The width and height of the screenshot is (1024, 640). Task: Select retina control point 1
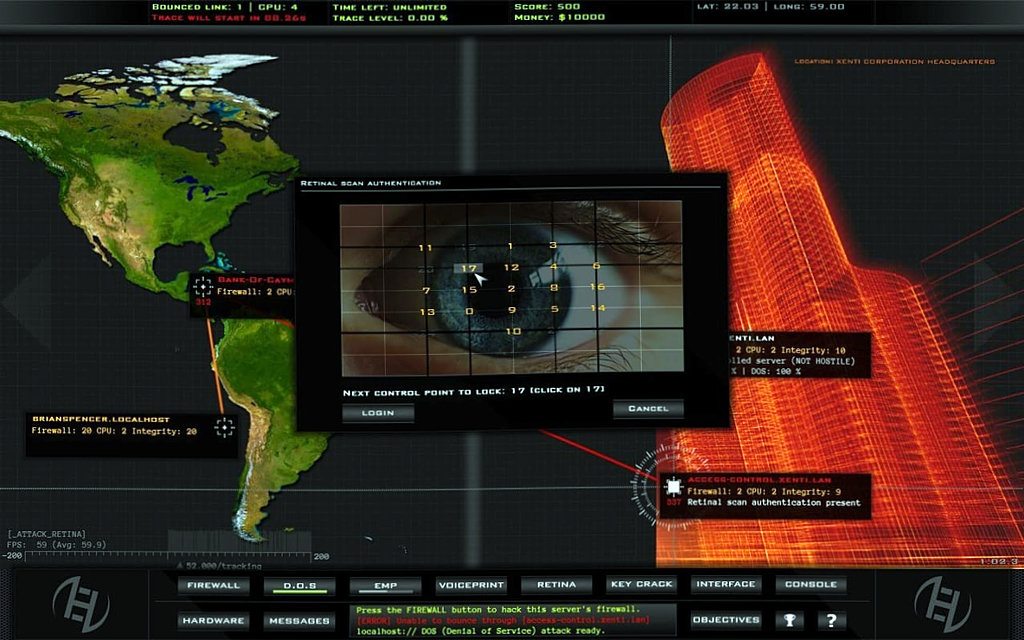click(511, 246)
